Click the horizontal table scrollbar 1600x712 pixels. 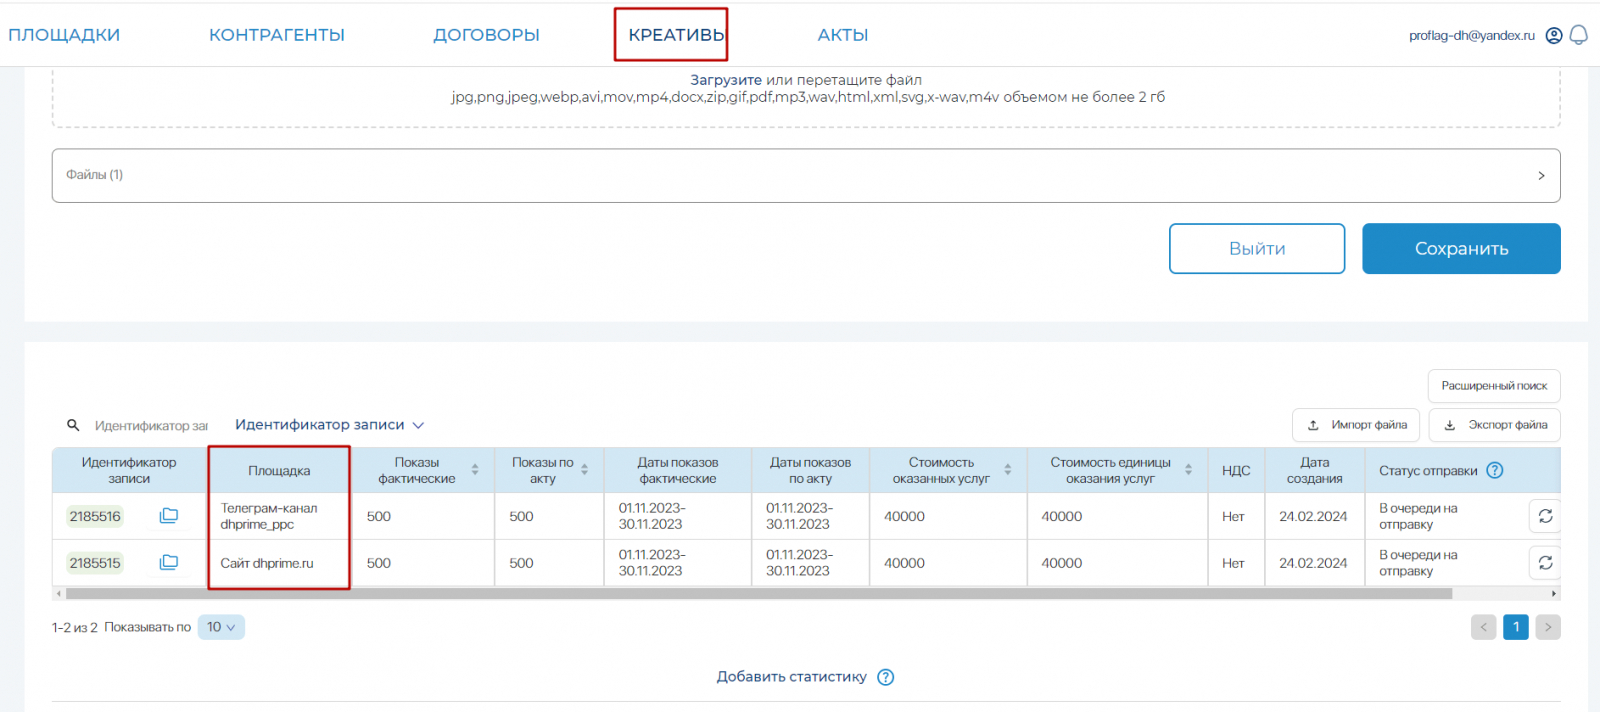click(758, 594)
